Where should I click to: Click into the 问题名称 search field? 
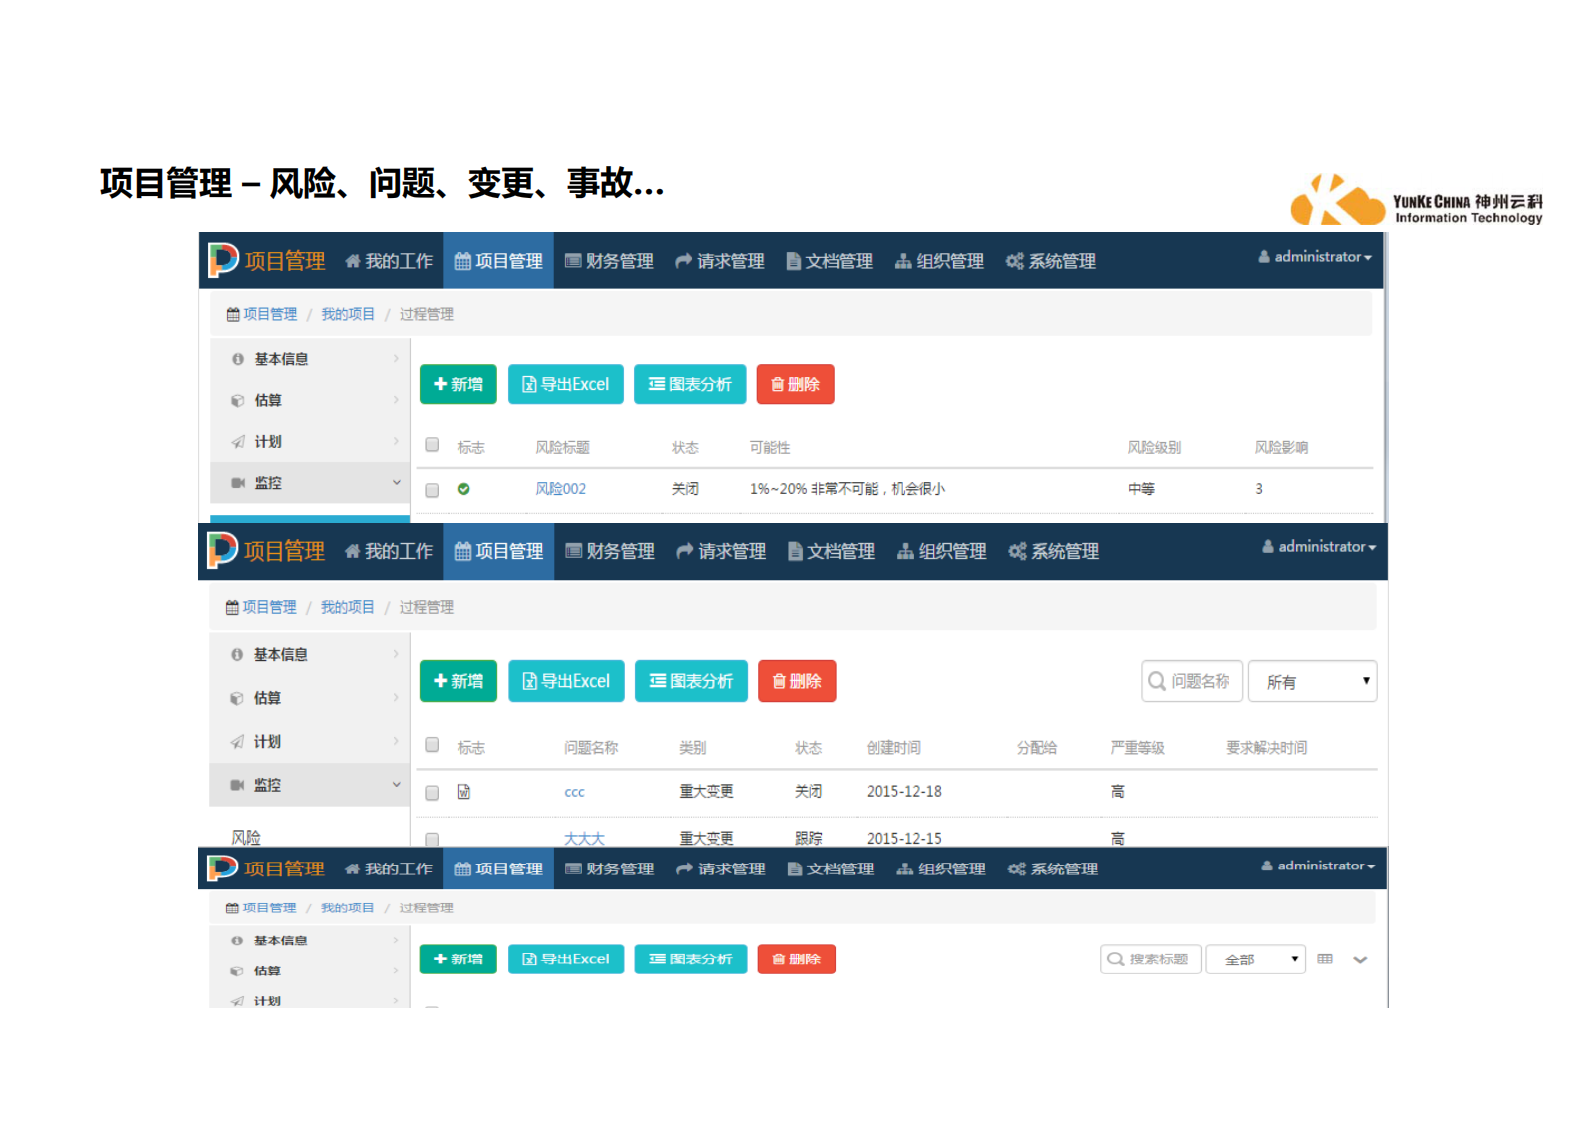(x=1192, y=681)
